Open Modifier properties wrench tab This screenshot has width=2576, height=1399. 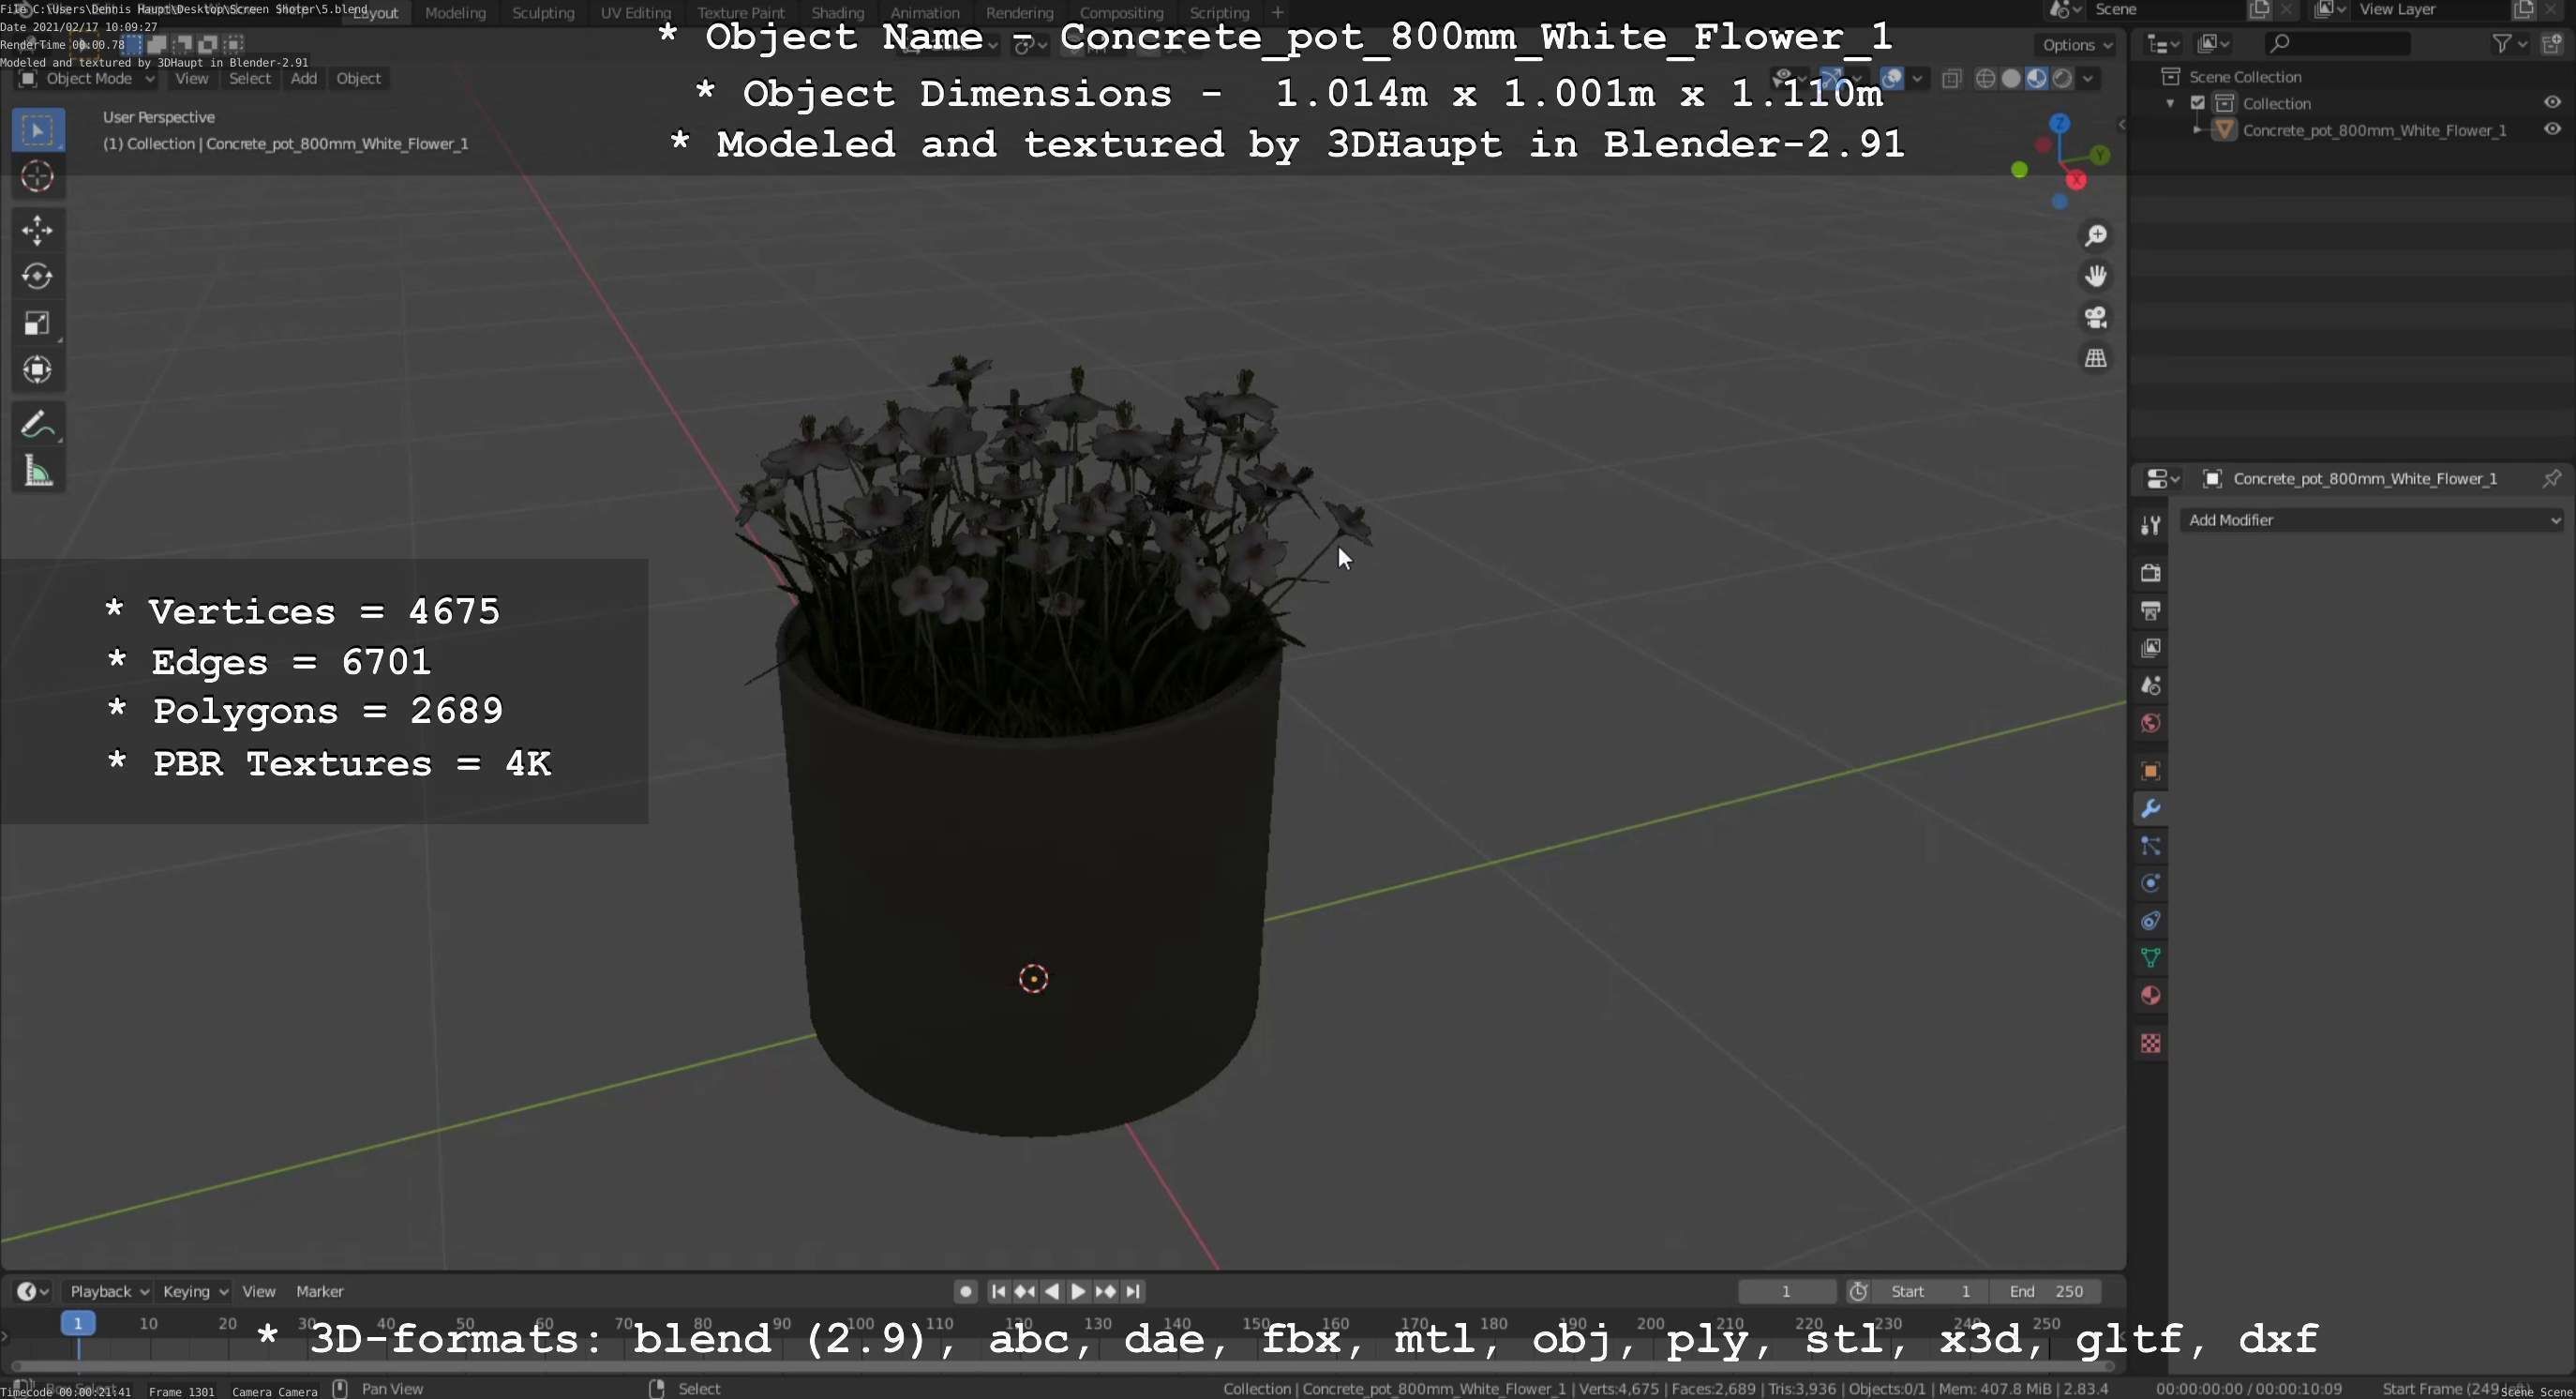click(x=2151, y=809)
